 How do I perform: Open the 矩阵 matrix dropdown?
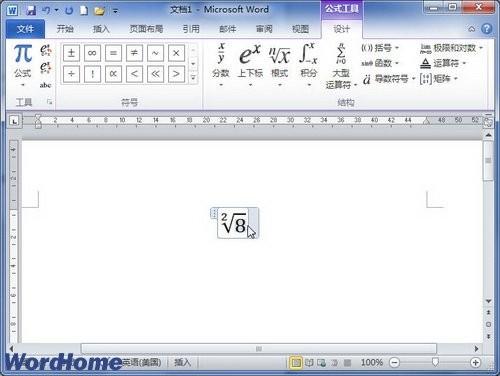(x=438, y=79)
